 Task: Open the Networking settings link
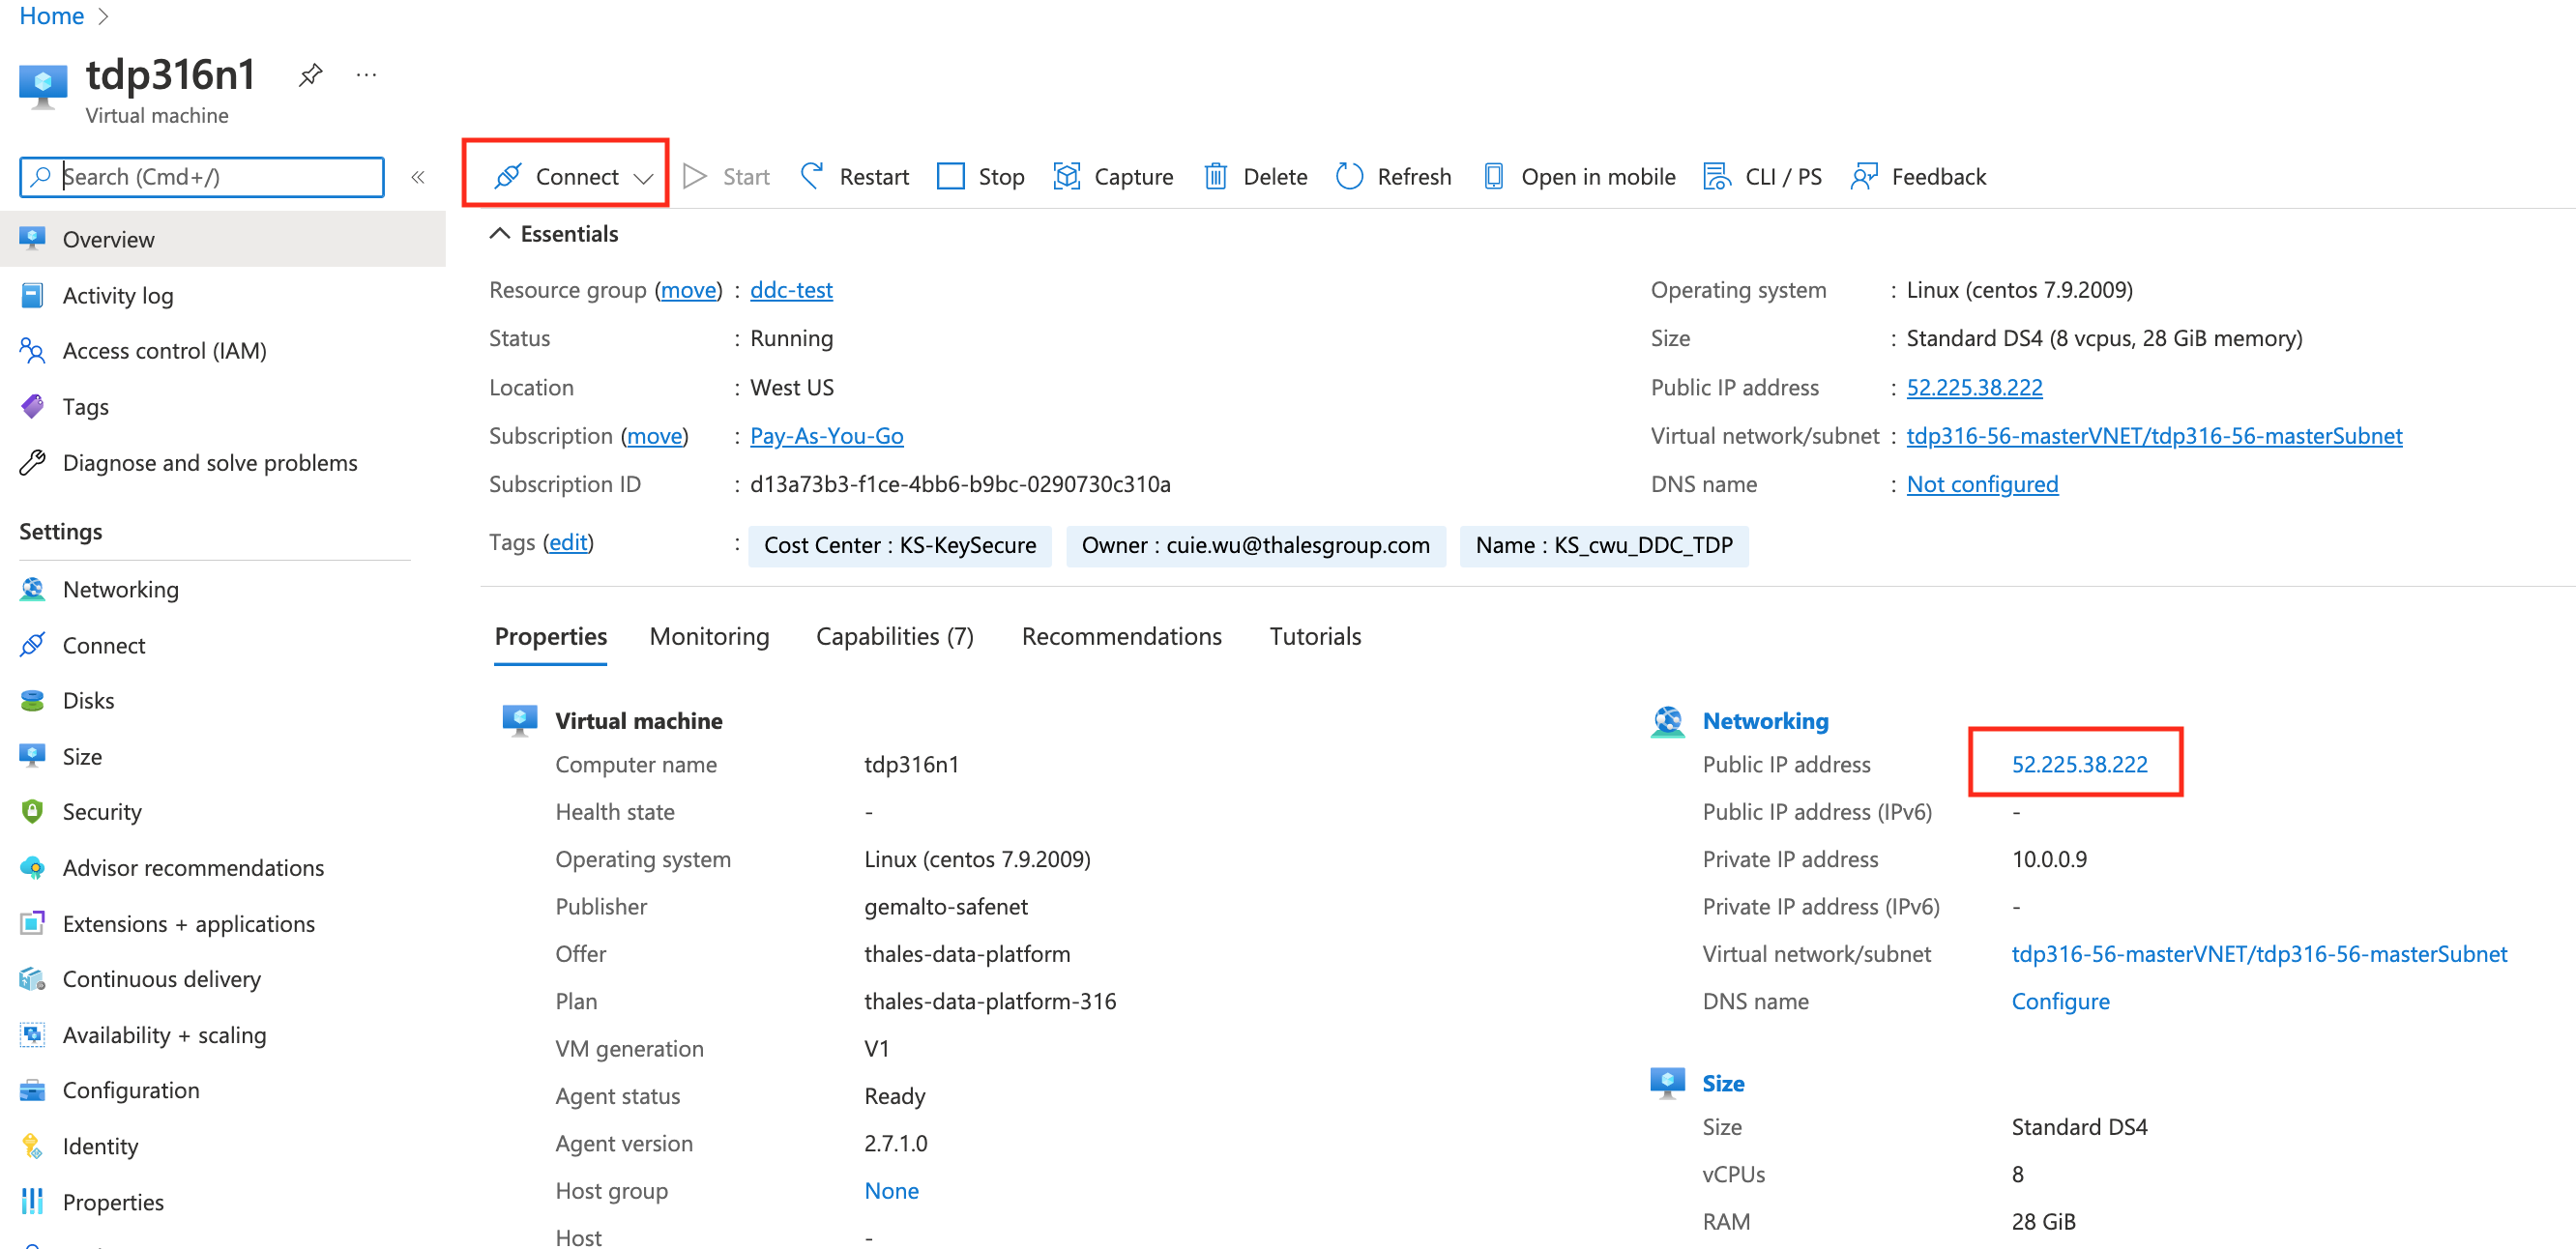123,589
